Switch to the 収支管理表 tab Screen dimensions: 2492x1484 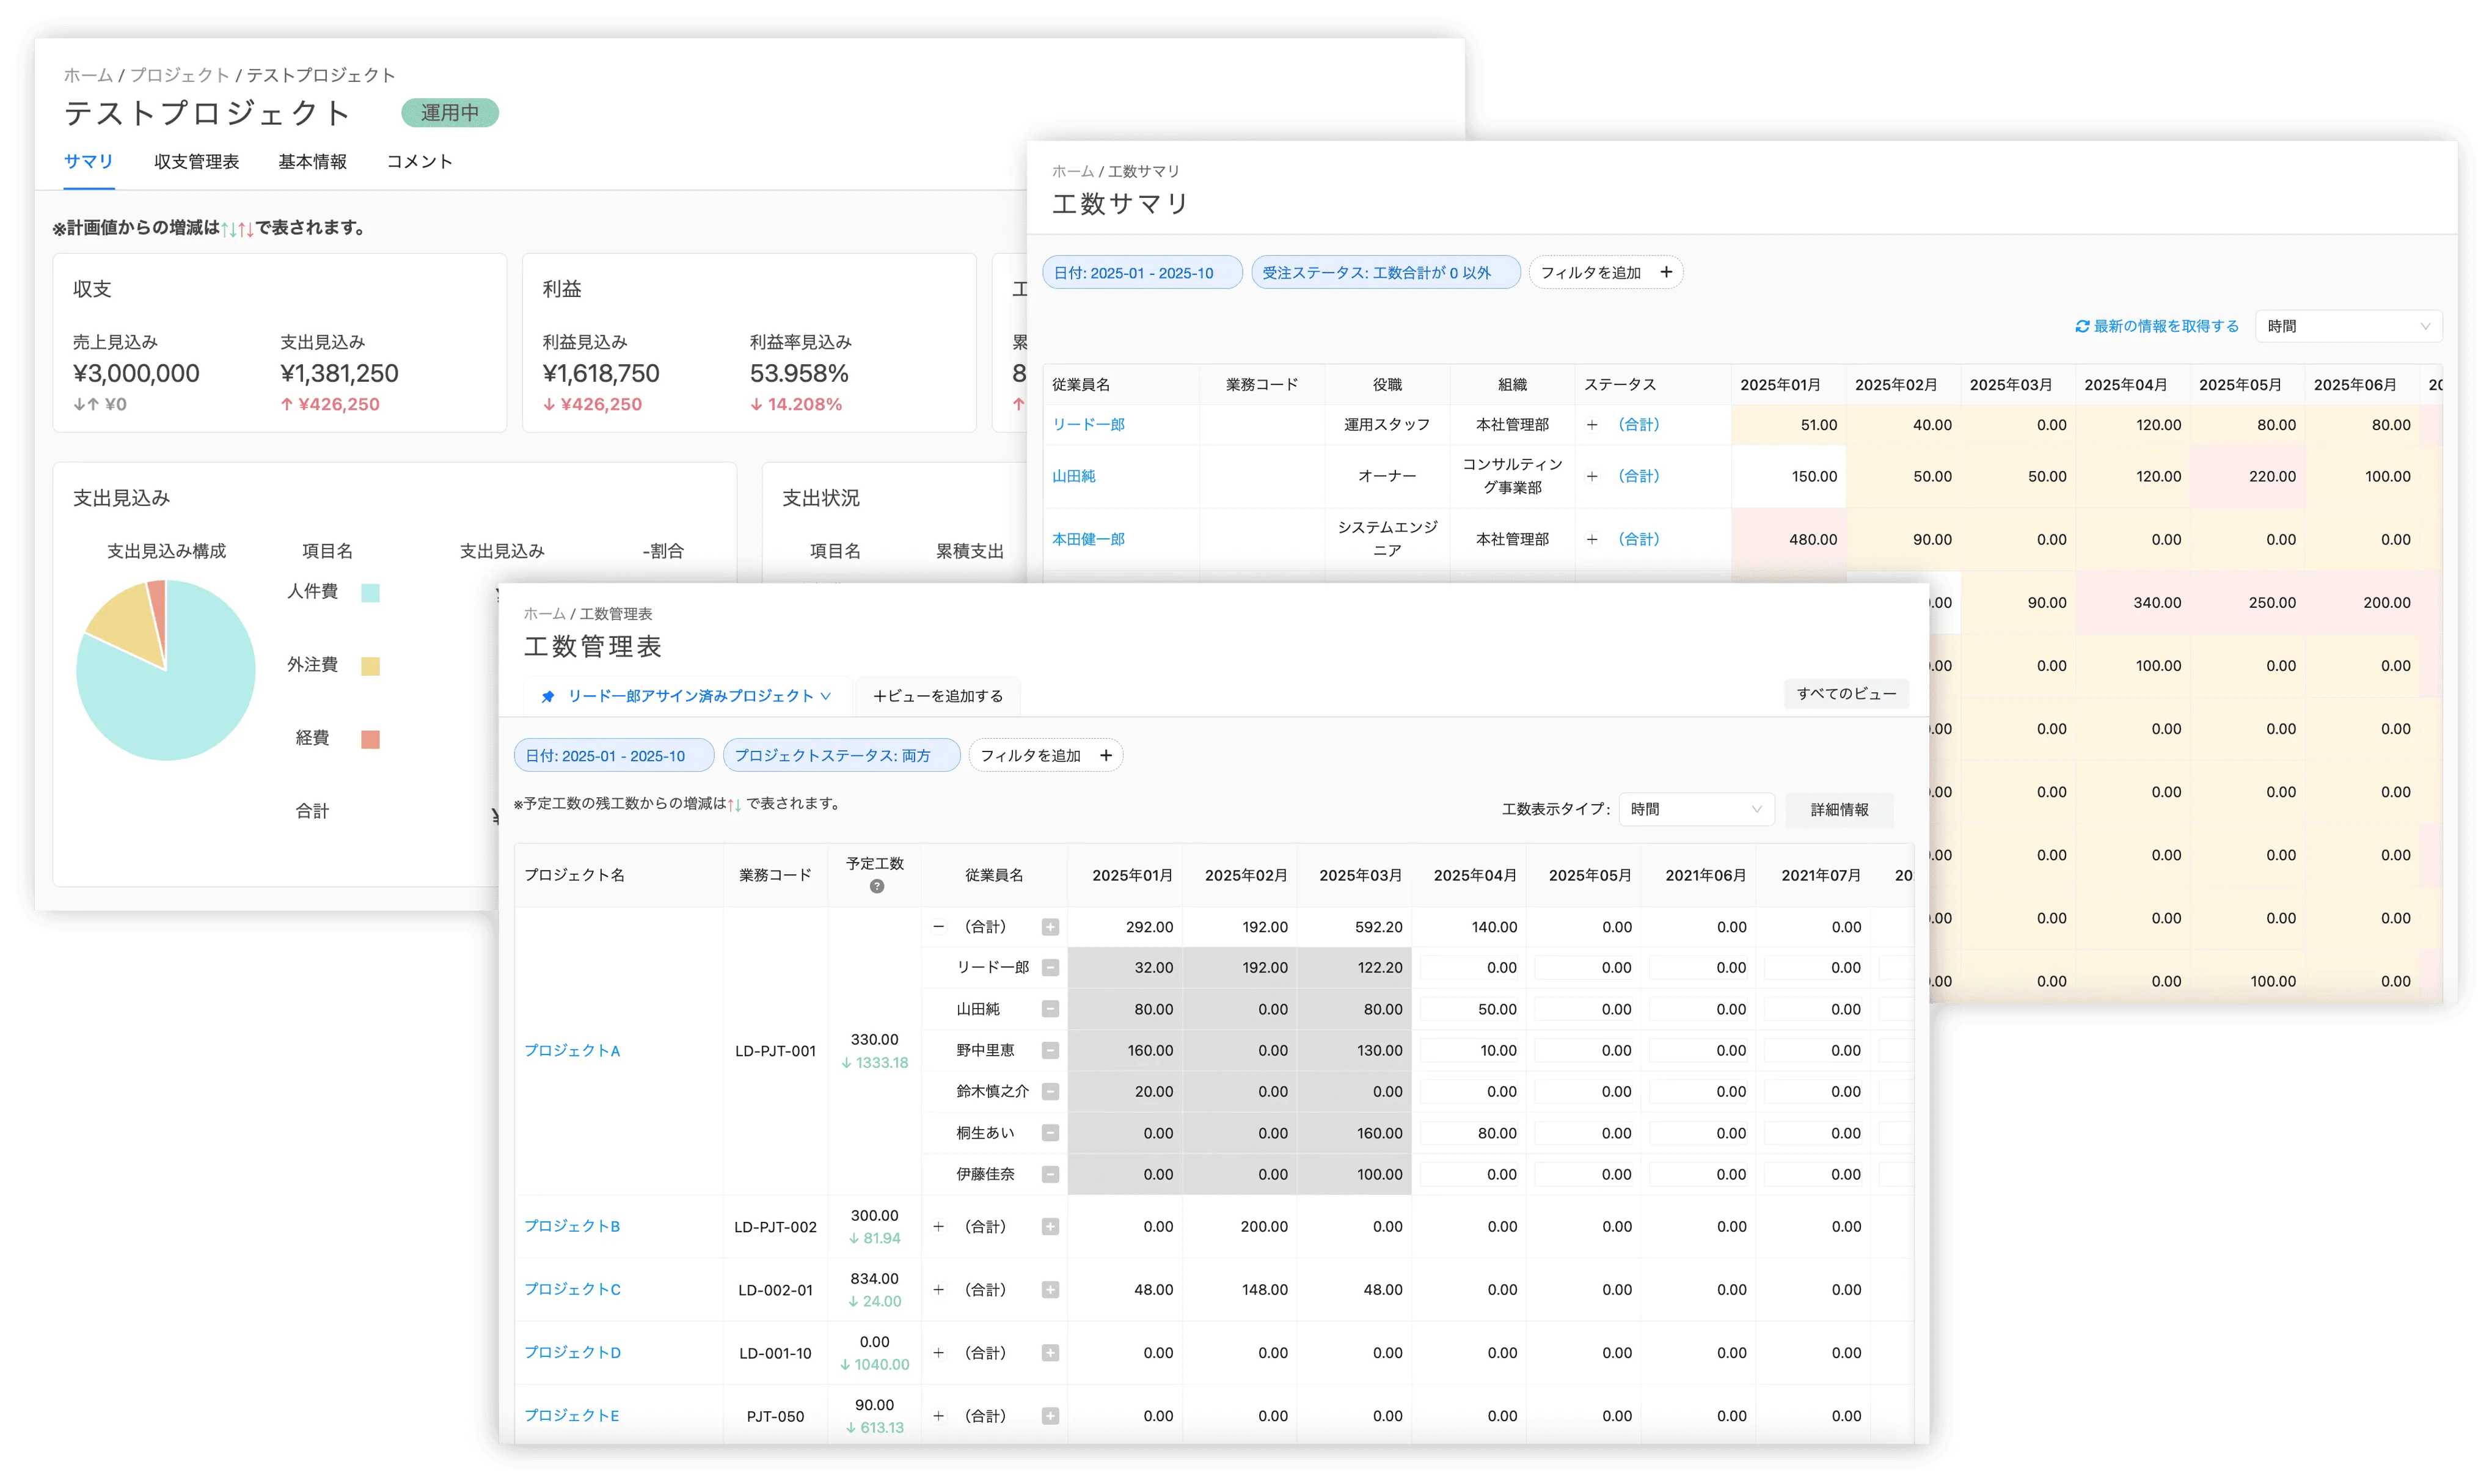coord(196,162)
